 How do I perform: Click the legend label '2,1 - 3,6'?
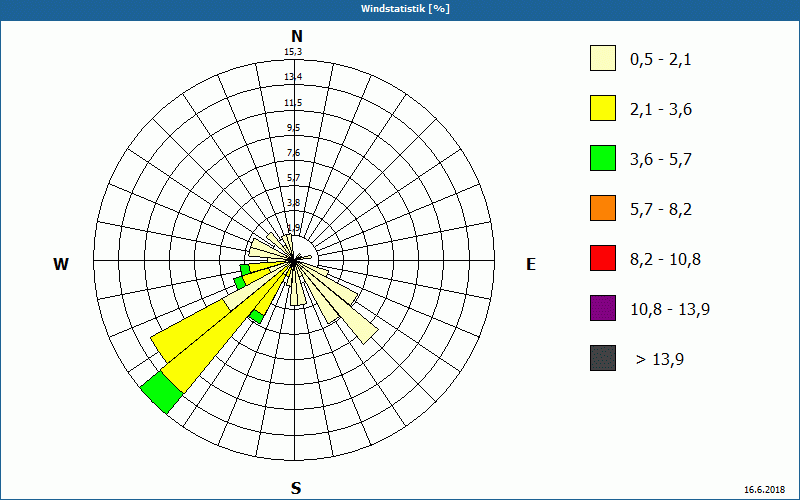click(x=661, y=110)
